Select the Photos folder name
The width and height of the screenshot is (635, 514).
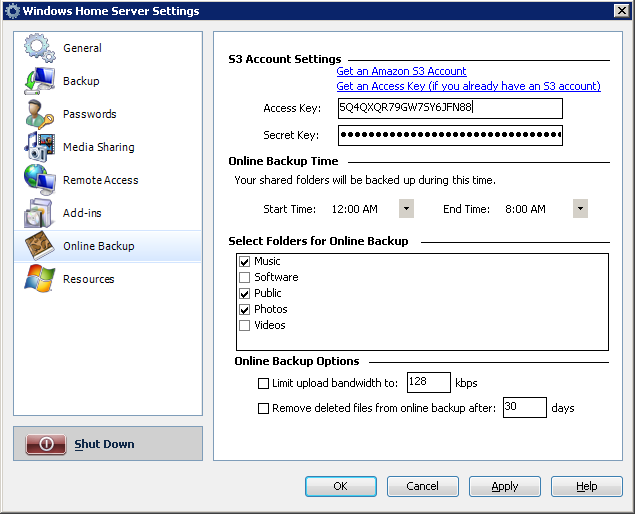click(x=271, y=309)
